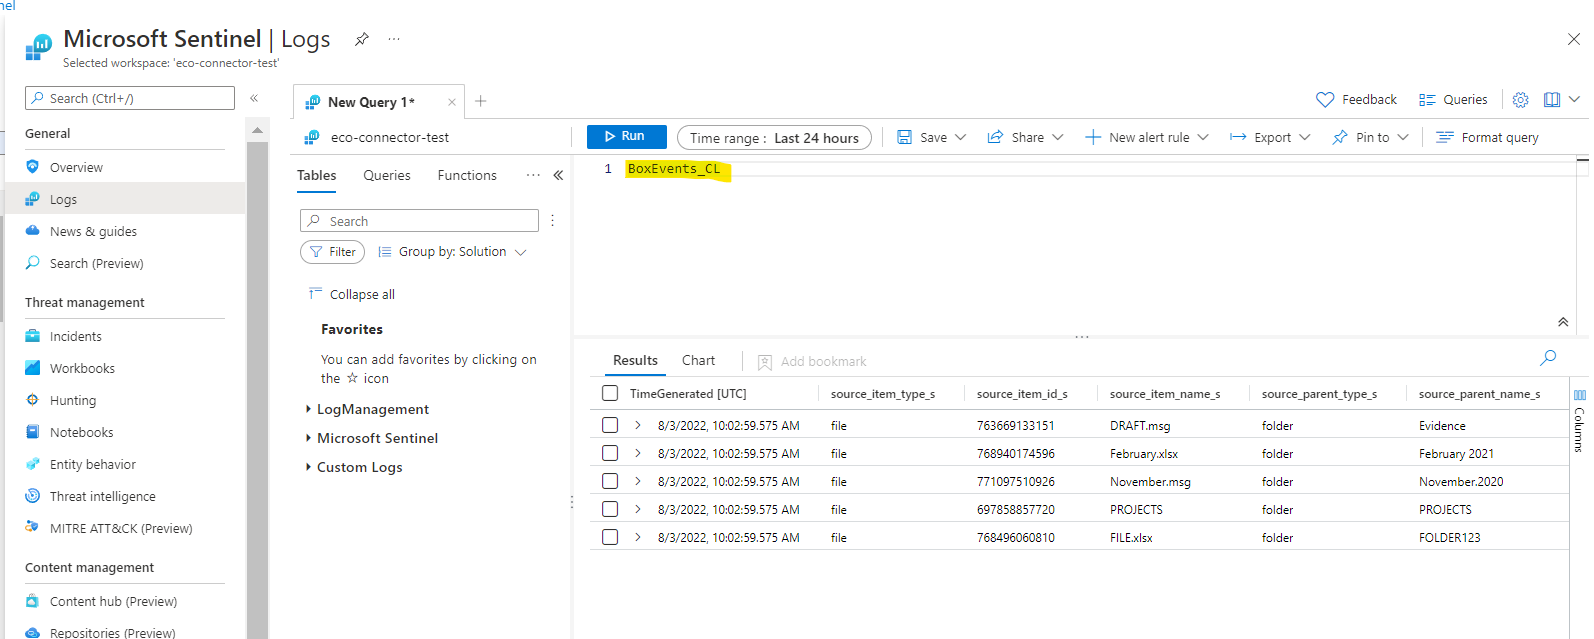The image size is (1594, 639).
Task: Switch to the Queries tab in side pane
Action: point(387,176)
